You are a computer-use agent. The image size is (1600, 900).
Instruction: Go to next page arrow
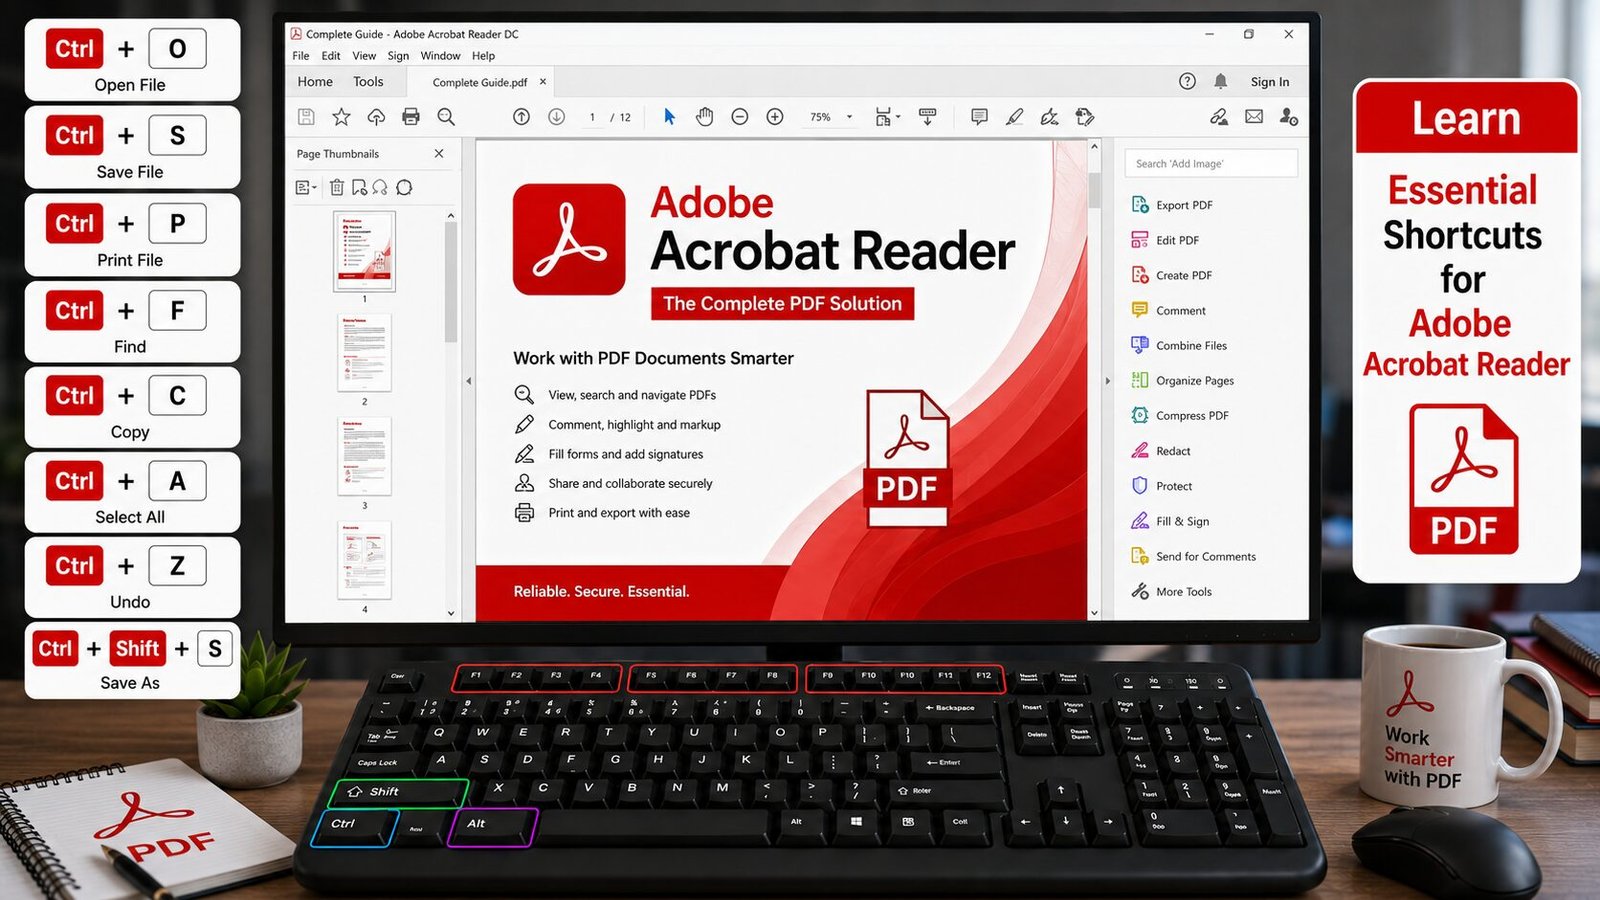[557, 117]
